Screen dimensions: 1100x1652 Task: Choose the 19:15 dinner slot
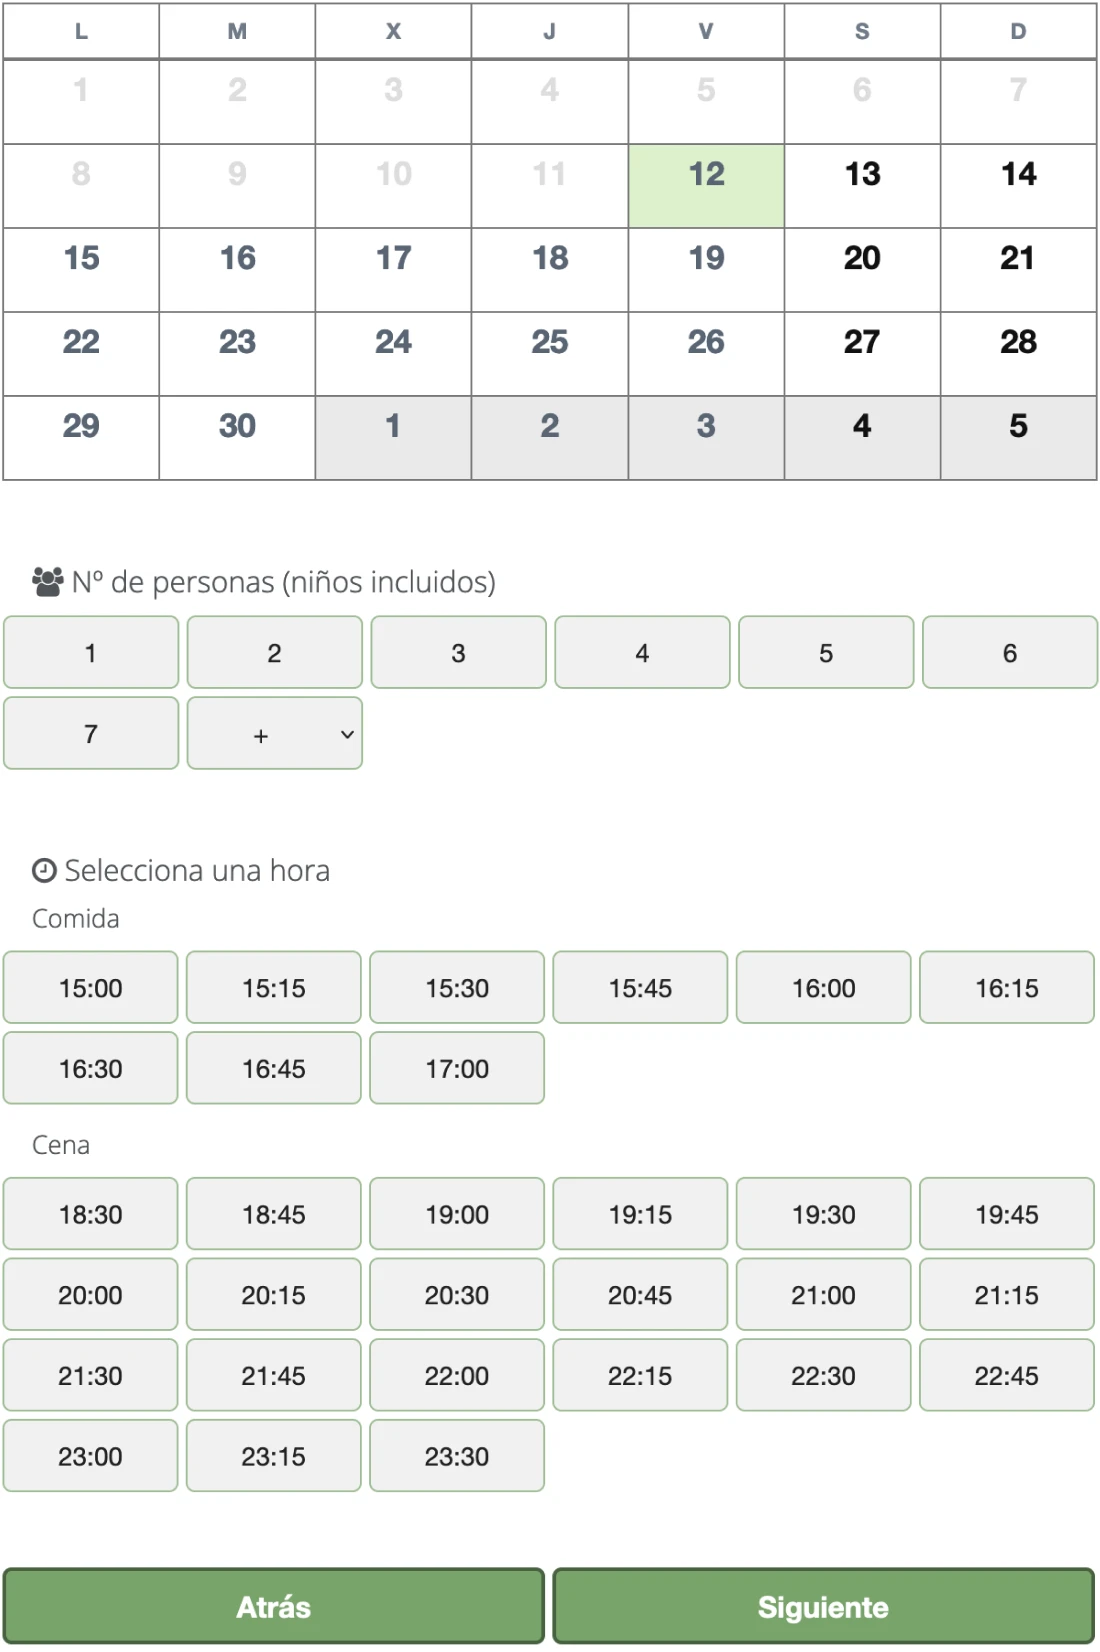coord(640,1214)
